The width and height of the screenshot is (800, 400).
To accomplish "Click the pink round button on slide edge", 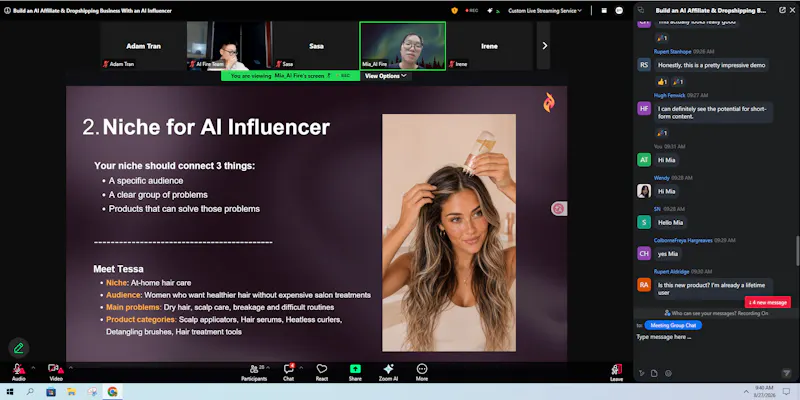I will pyautogui.click(x=559, y=208).
